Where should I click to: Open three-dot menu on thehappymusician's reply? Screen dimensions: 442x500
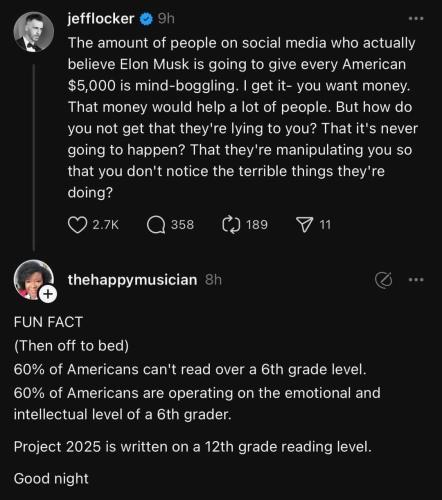(416, 280)
